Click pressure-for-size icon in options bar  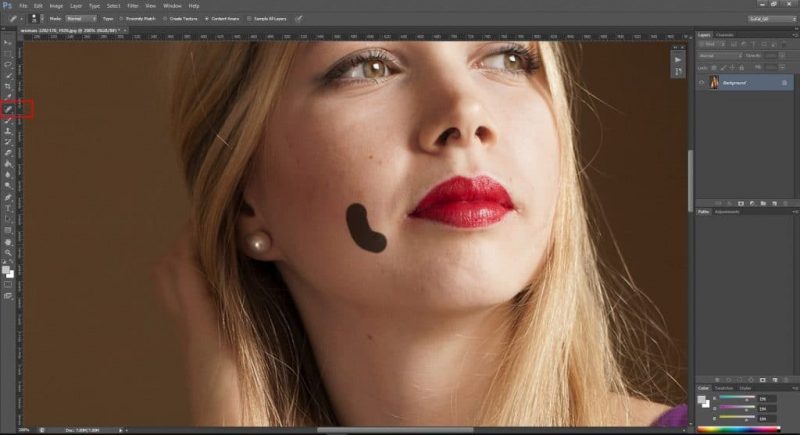[299, 19]
